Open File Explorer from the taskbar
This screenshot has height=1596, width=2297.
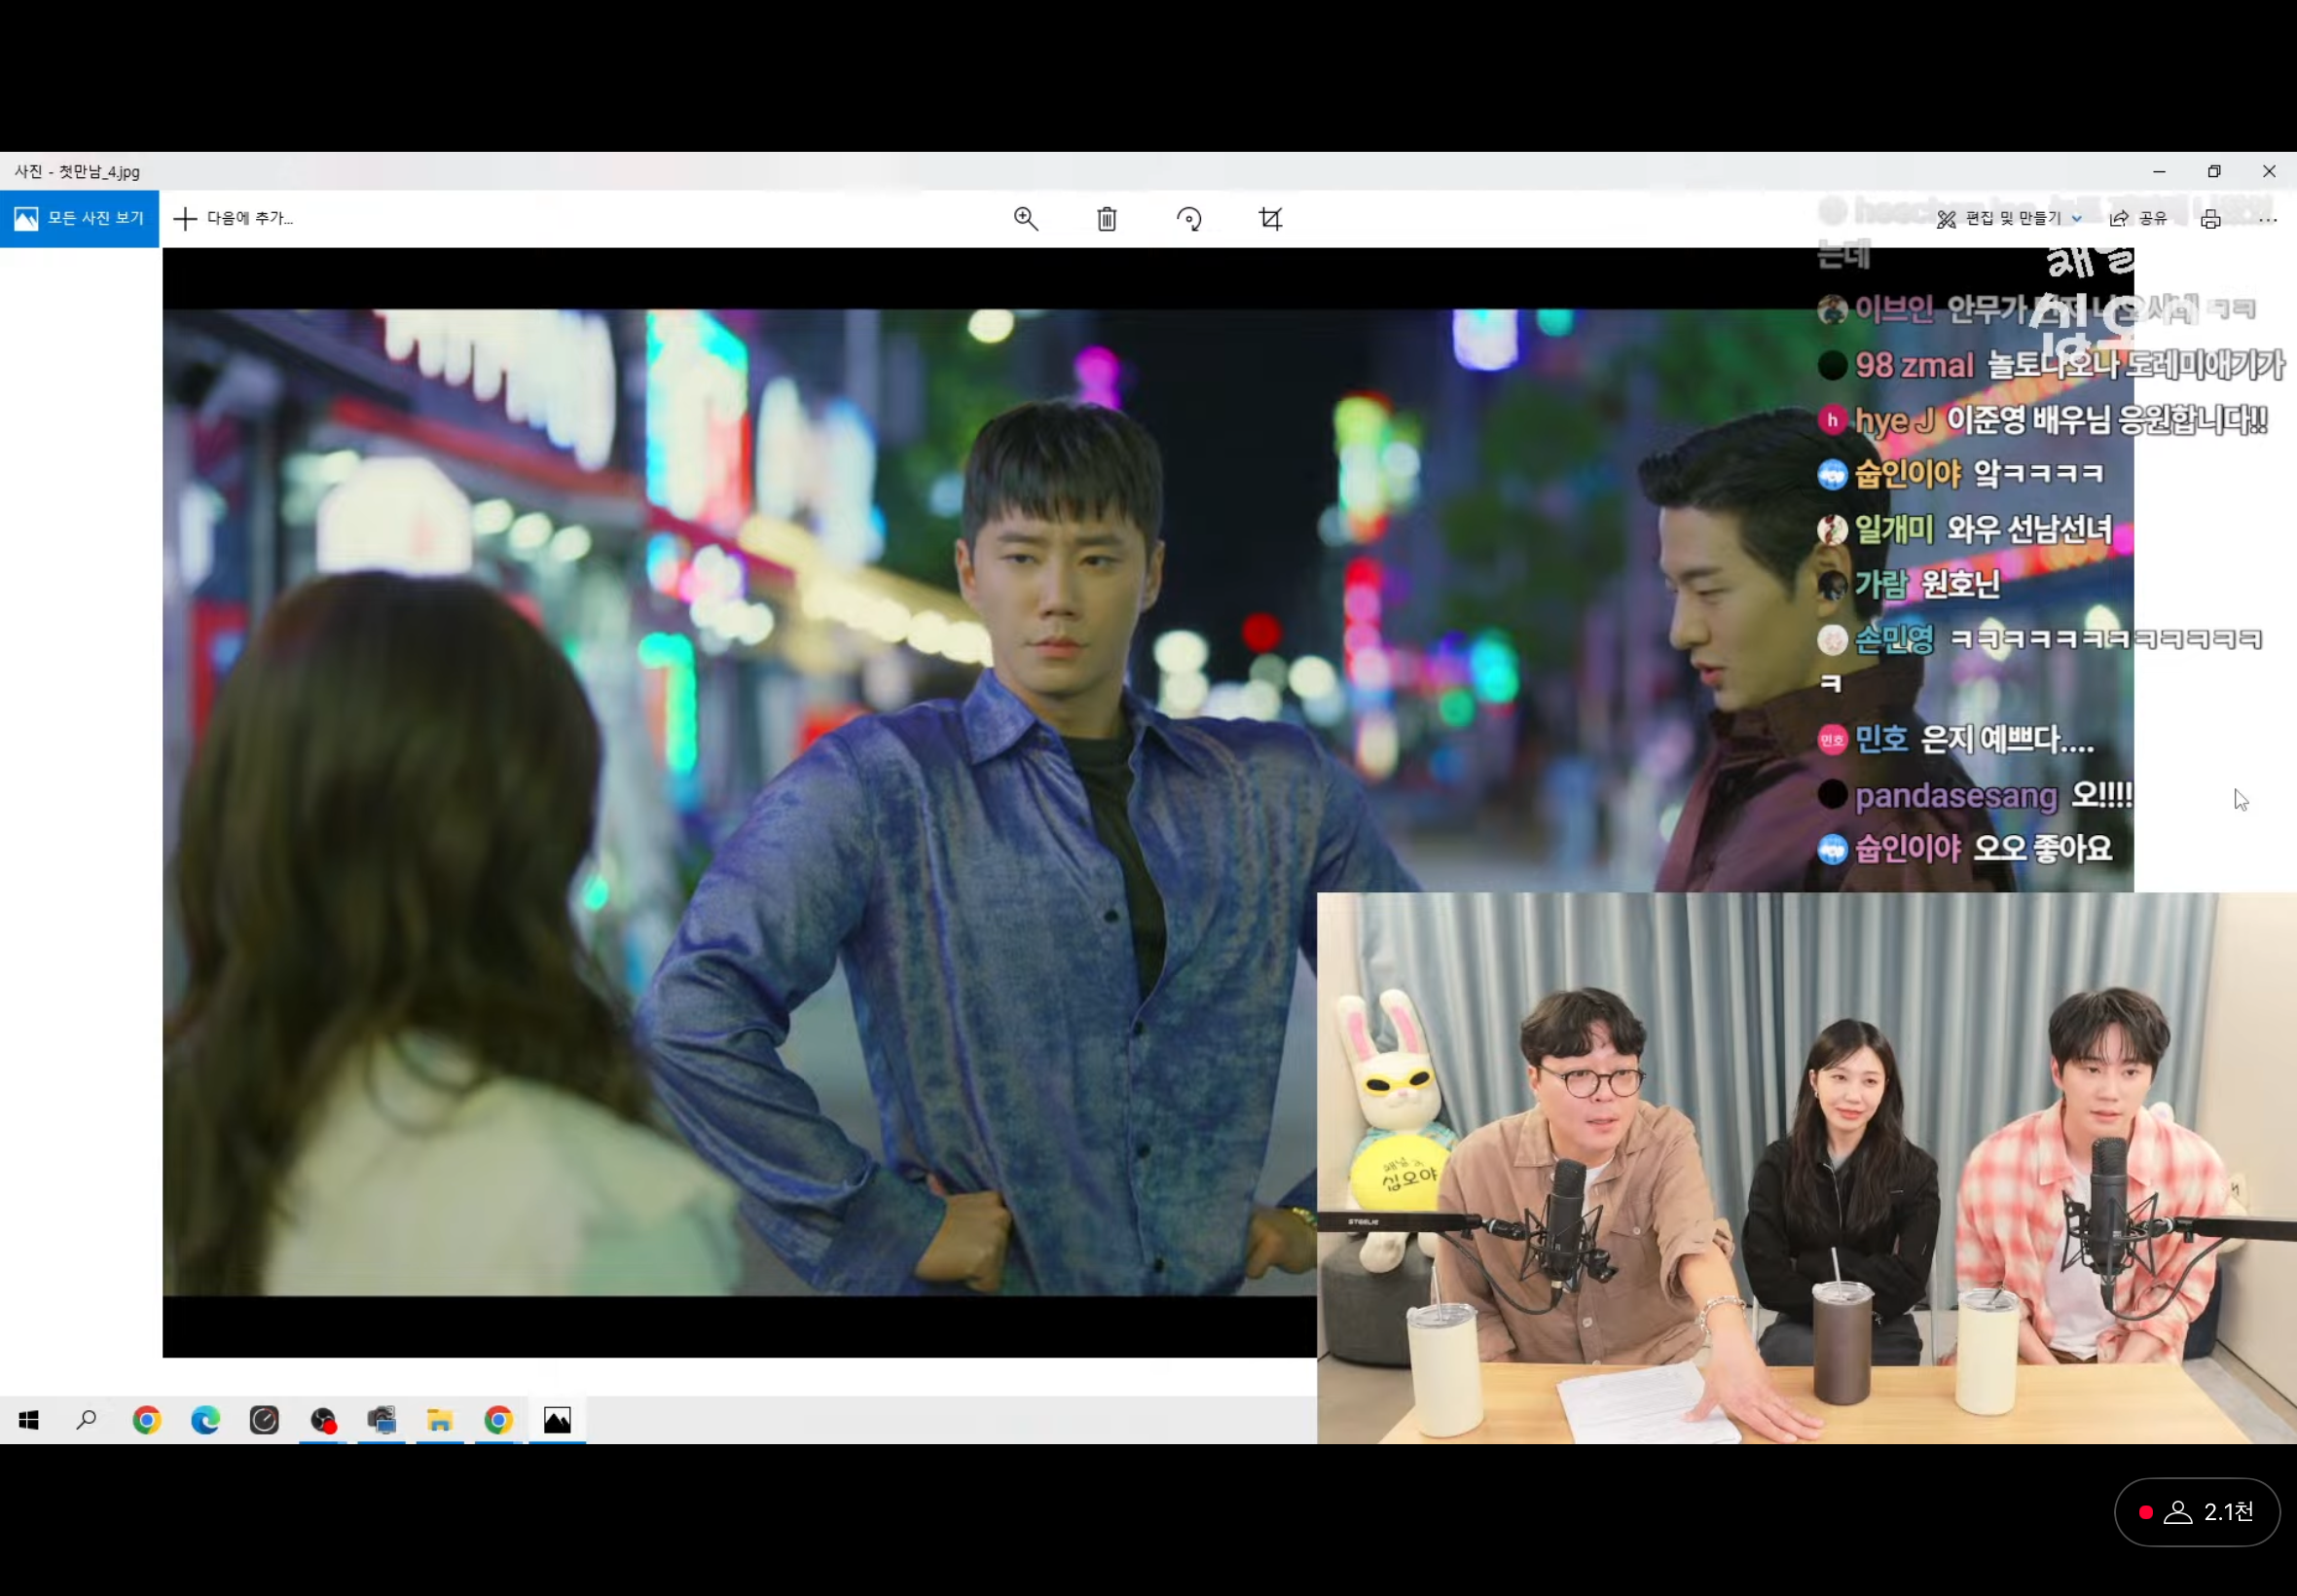pos(440,1420)
